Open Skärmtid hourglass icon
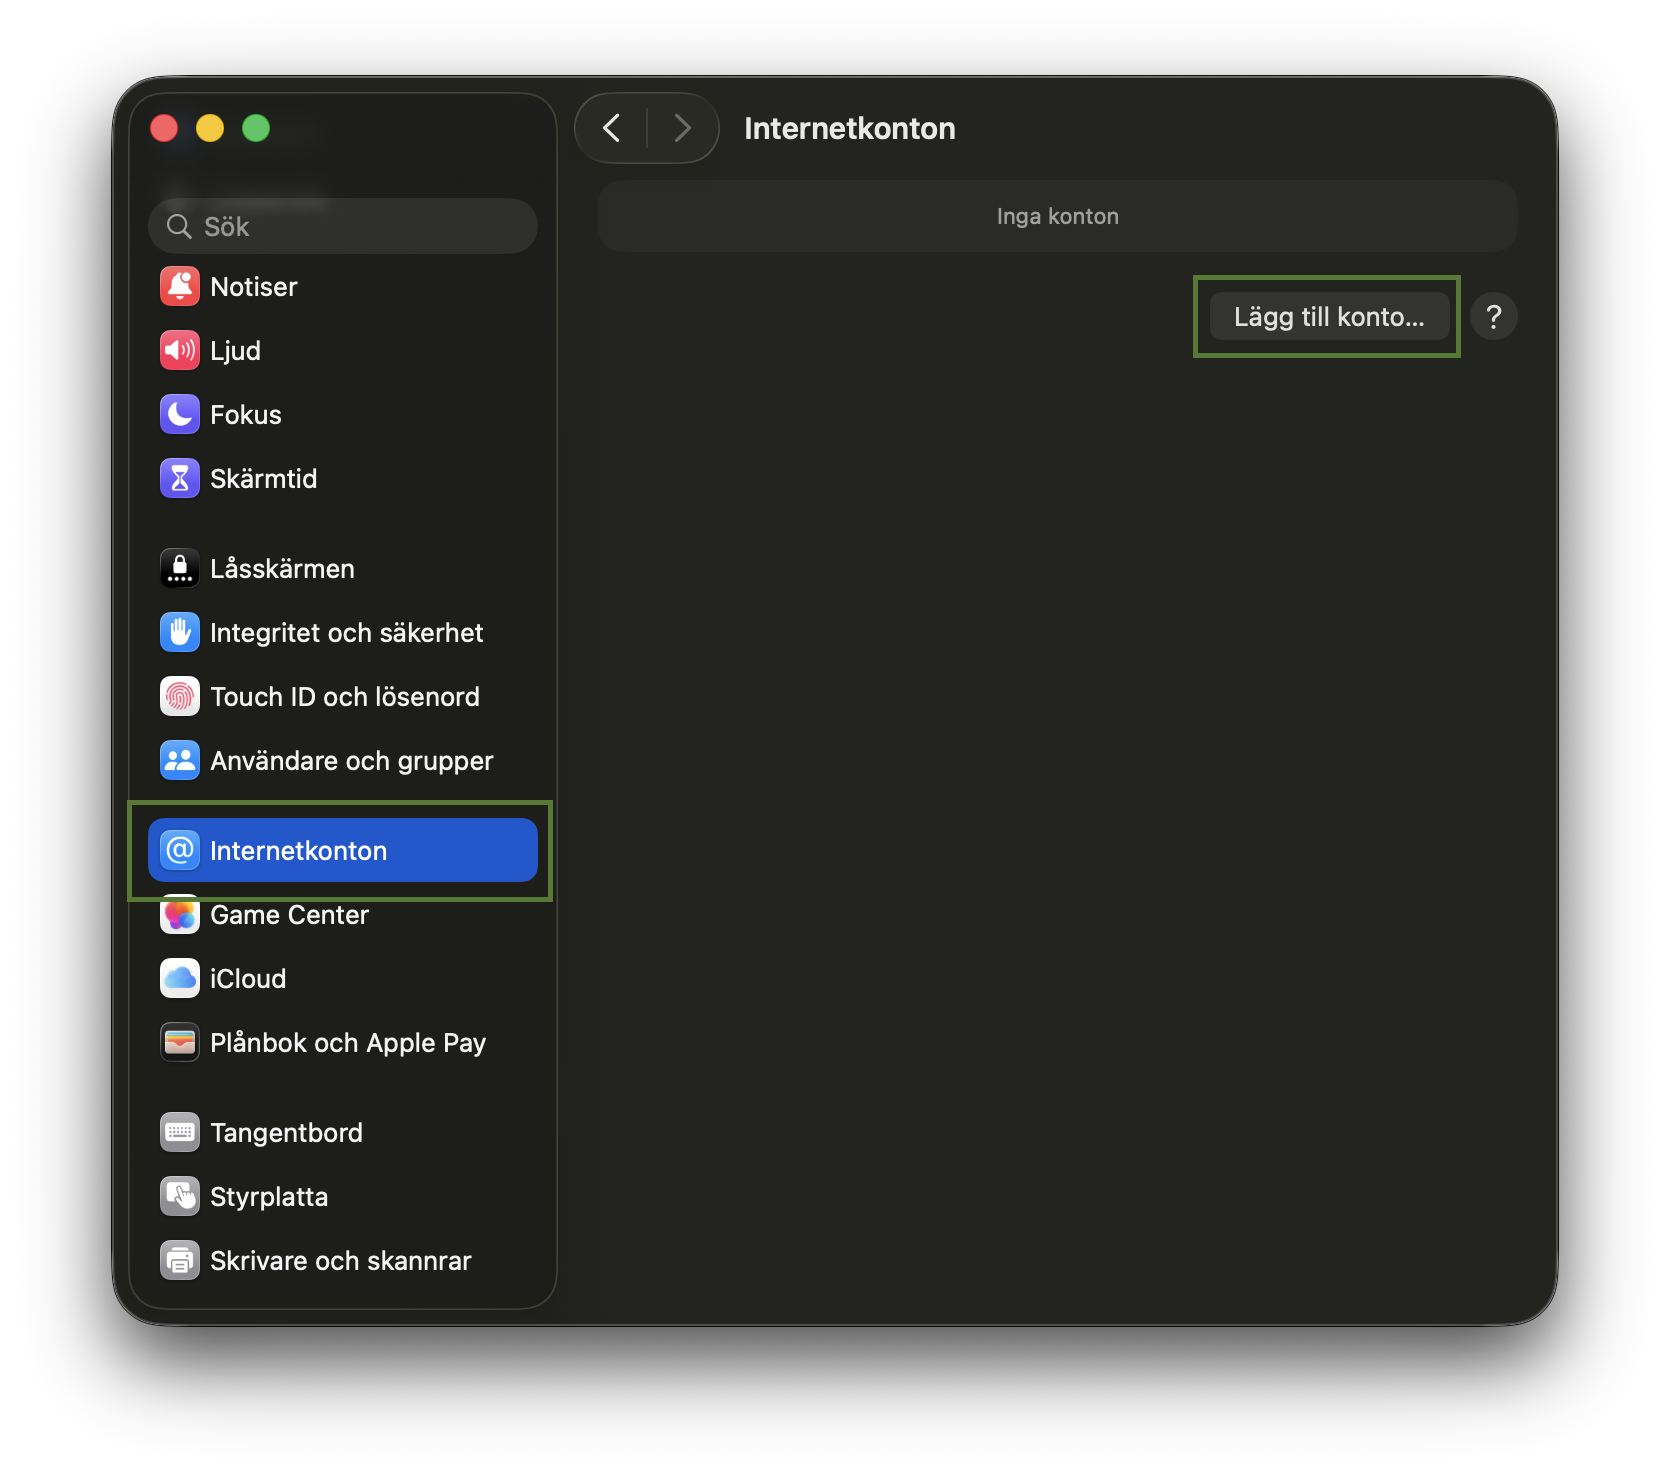The width and height of the screenshot is (1670, 1474). point(180,479)
